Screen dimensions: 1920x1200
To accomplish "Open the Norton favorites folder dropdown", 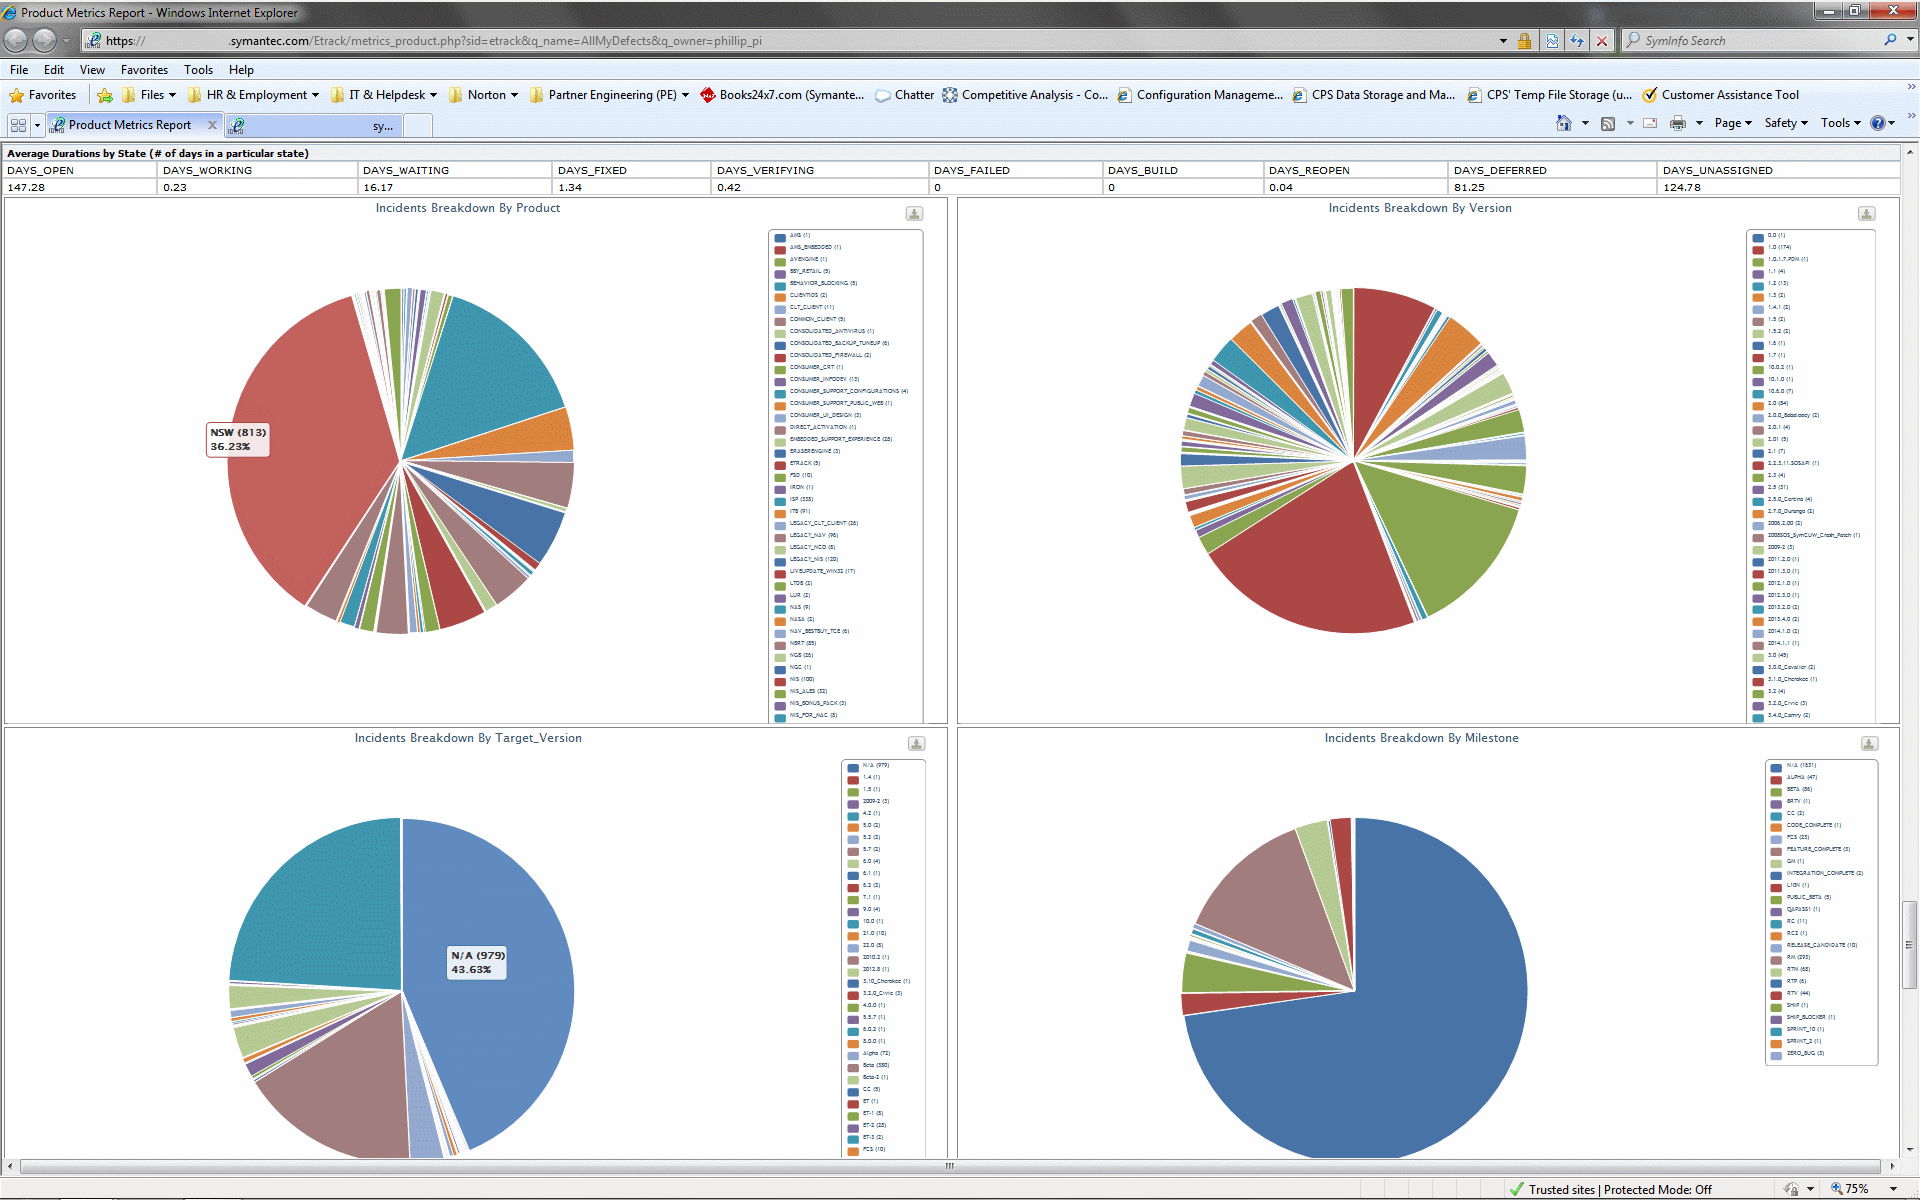I will 486,95.
